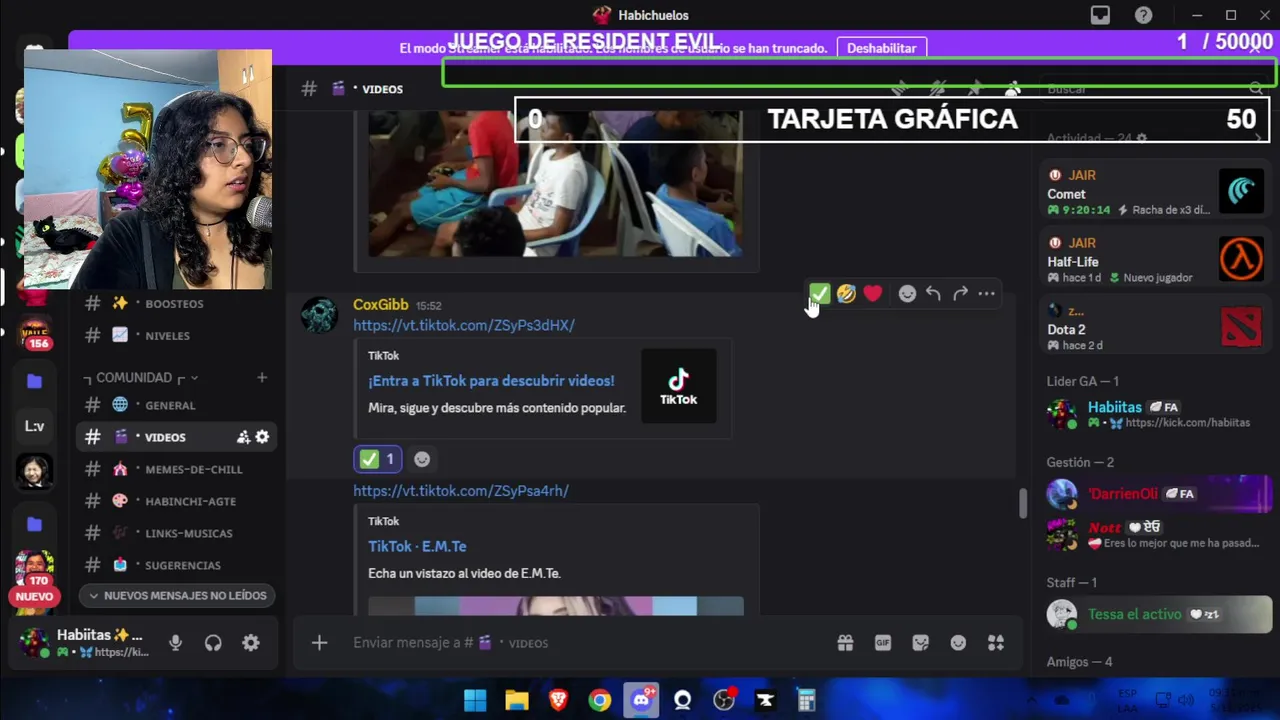Open the Discord inbox icon in title bar
The width and height of the screenshot is (1280, 720).
pyautogui.click(x=1100, y=15)
